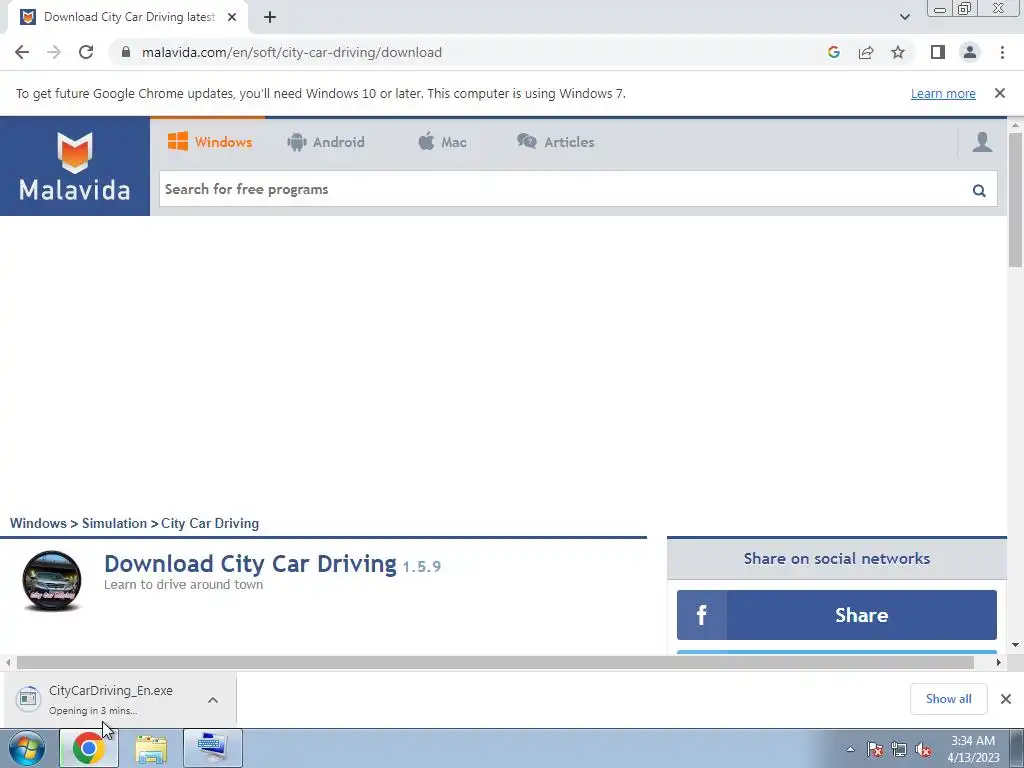Click the network tray icon
Screen dimensions: 1024x768
tap(899, 749)
